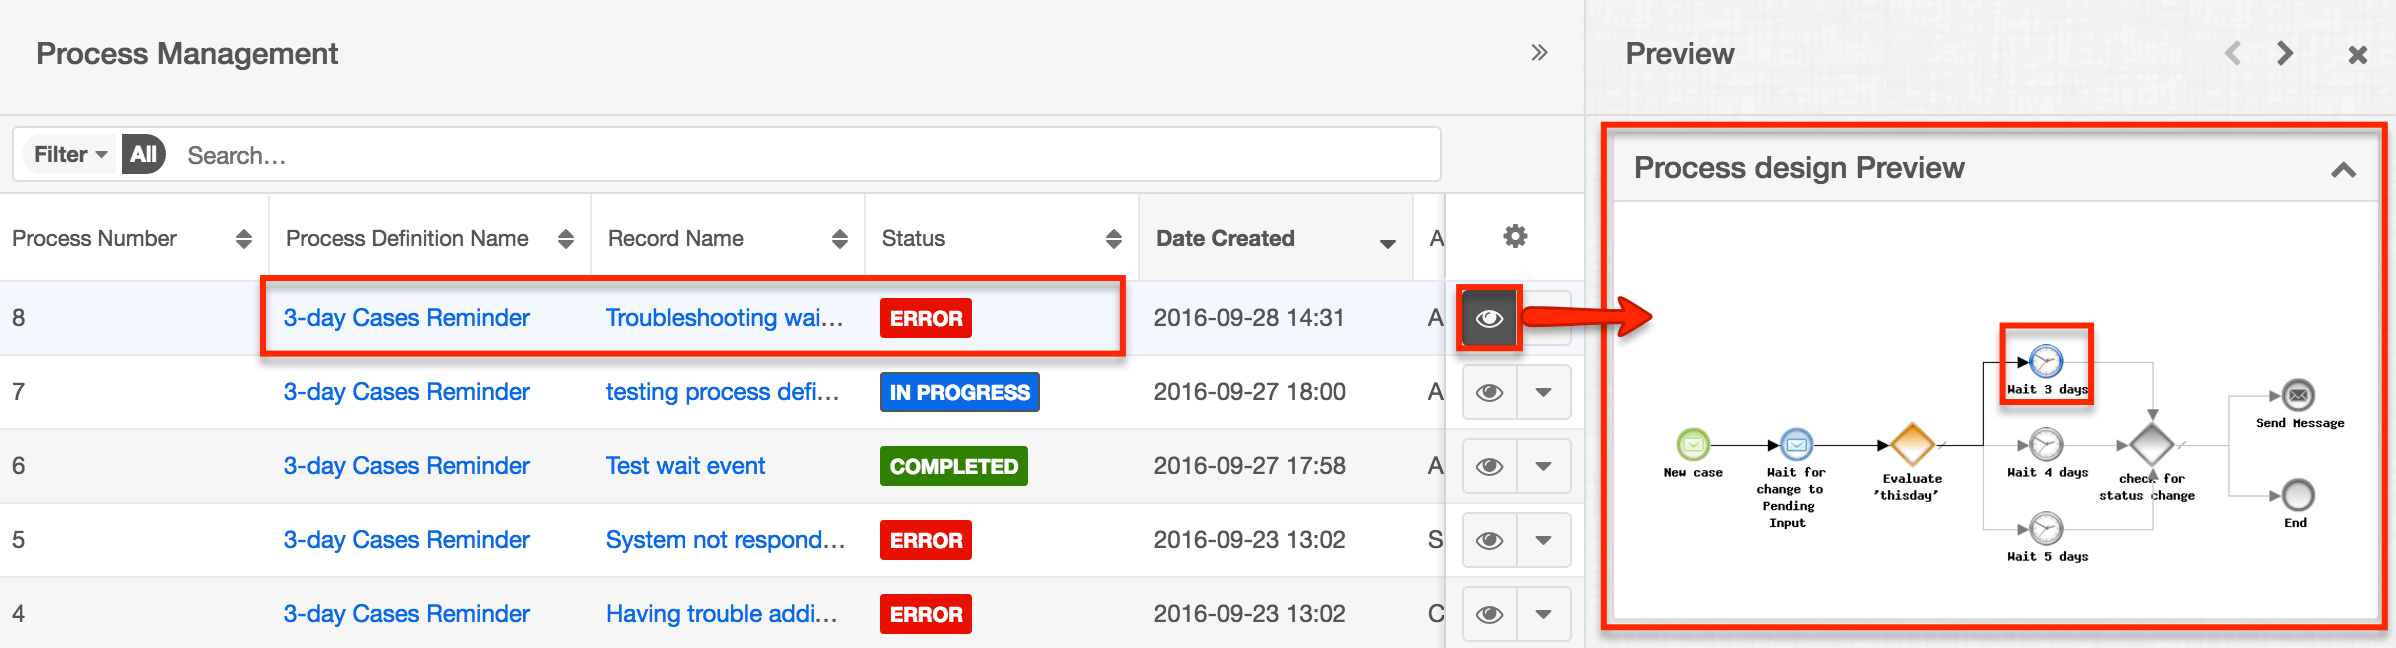Click date 2016-09-27 17:58
This screenshot has width=2396, height=648.
coord(1249,466)
